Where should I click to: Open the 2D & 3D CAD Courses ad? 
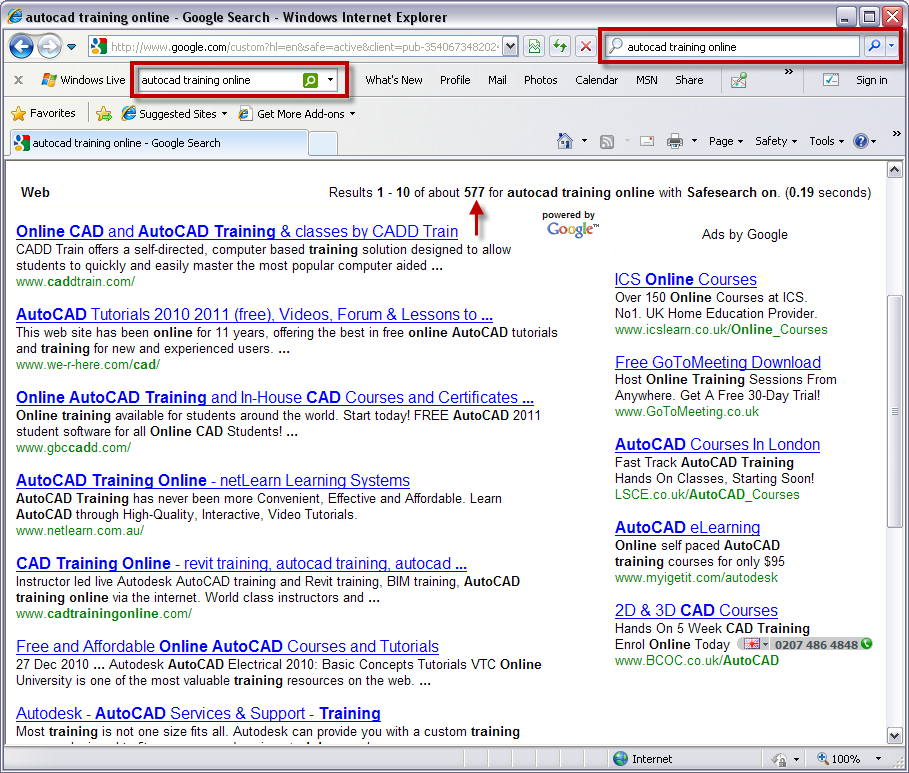coord(696,611)
